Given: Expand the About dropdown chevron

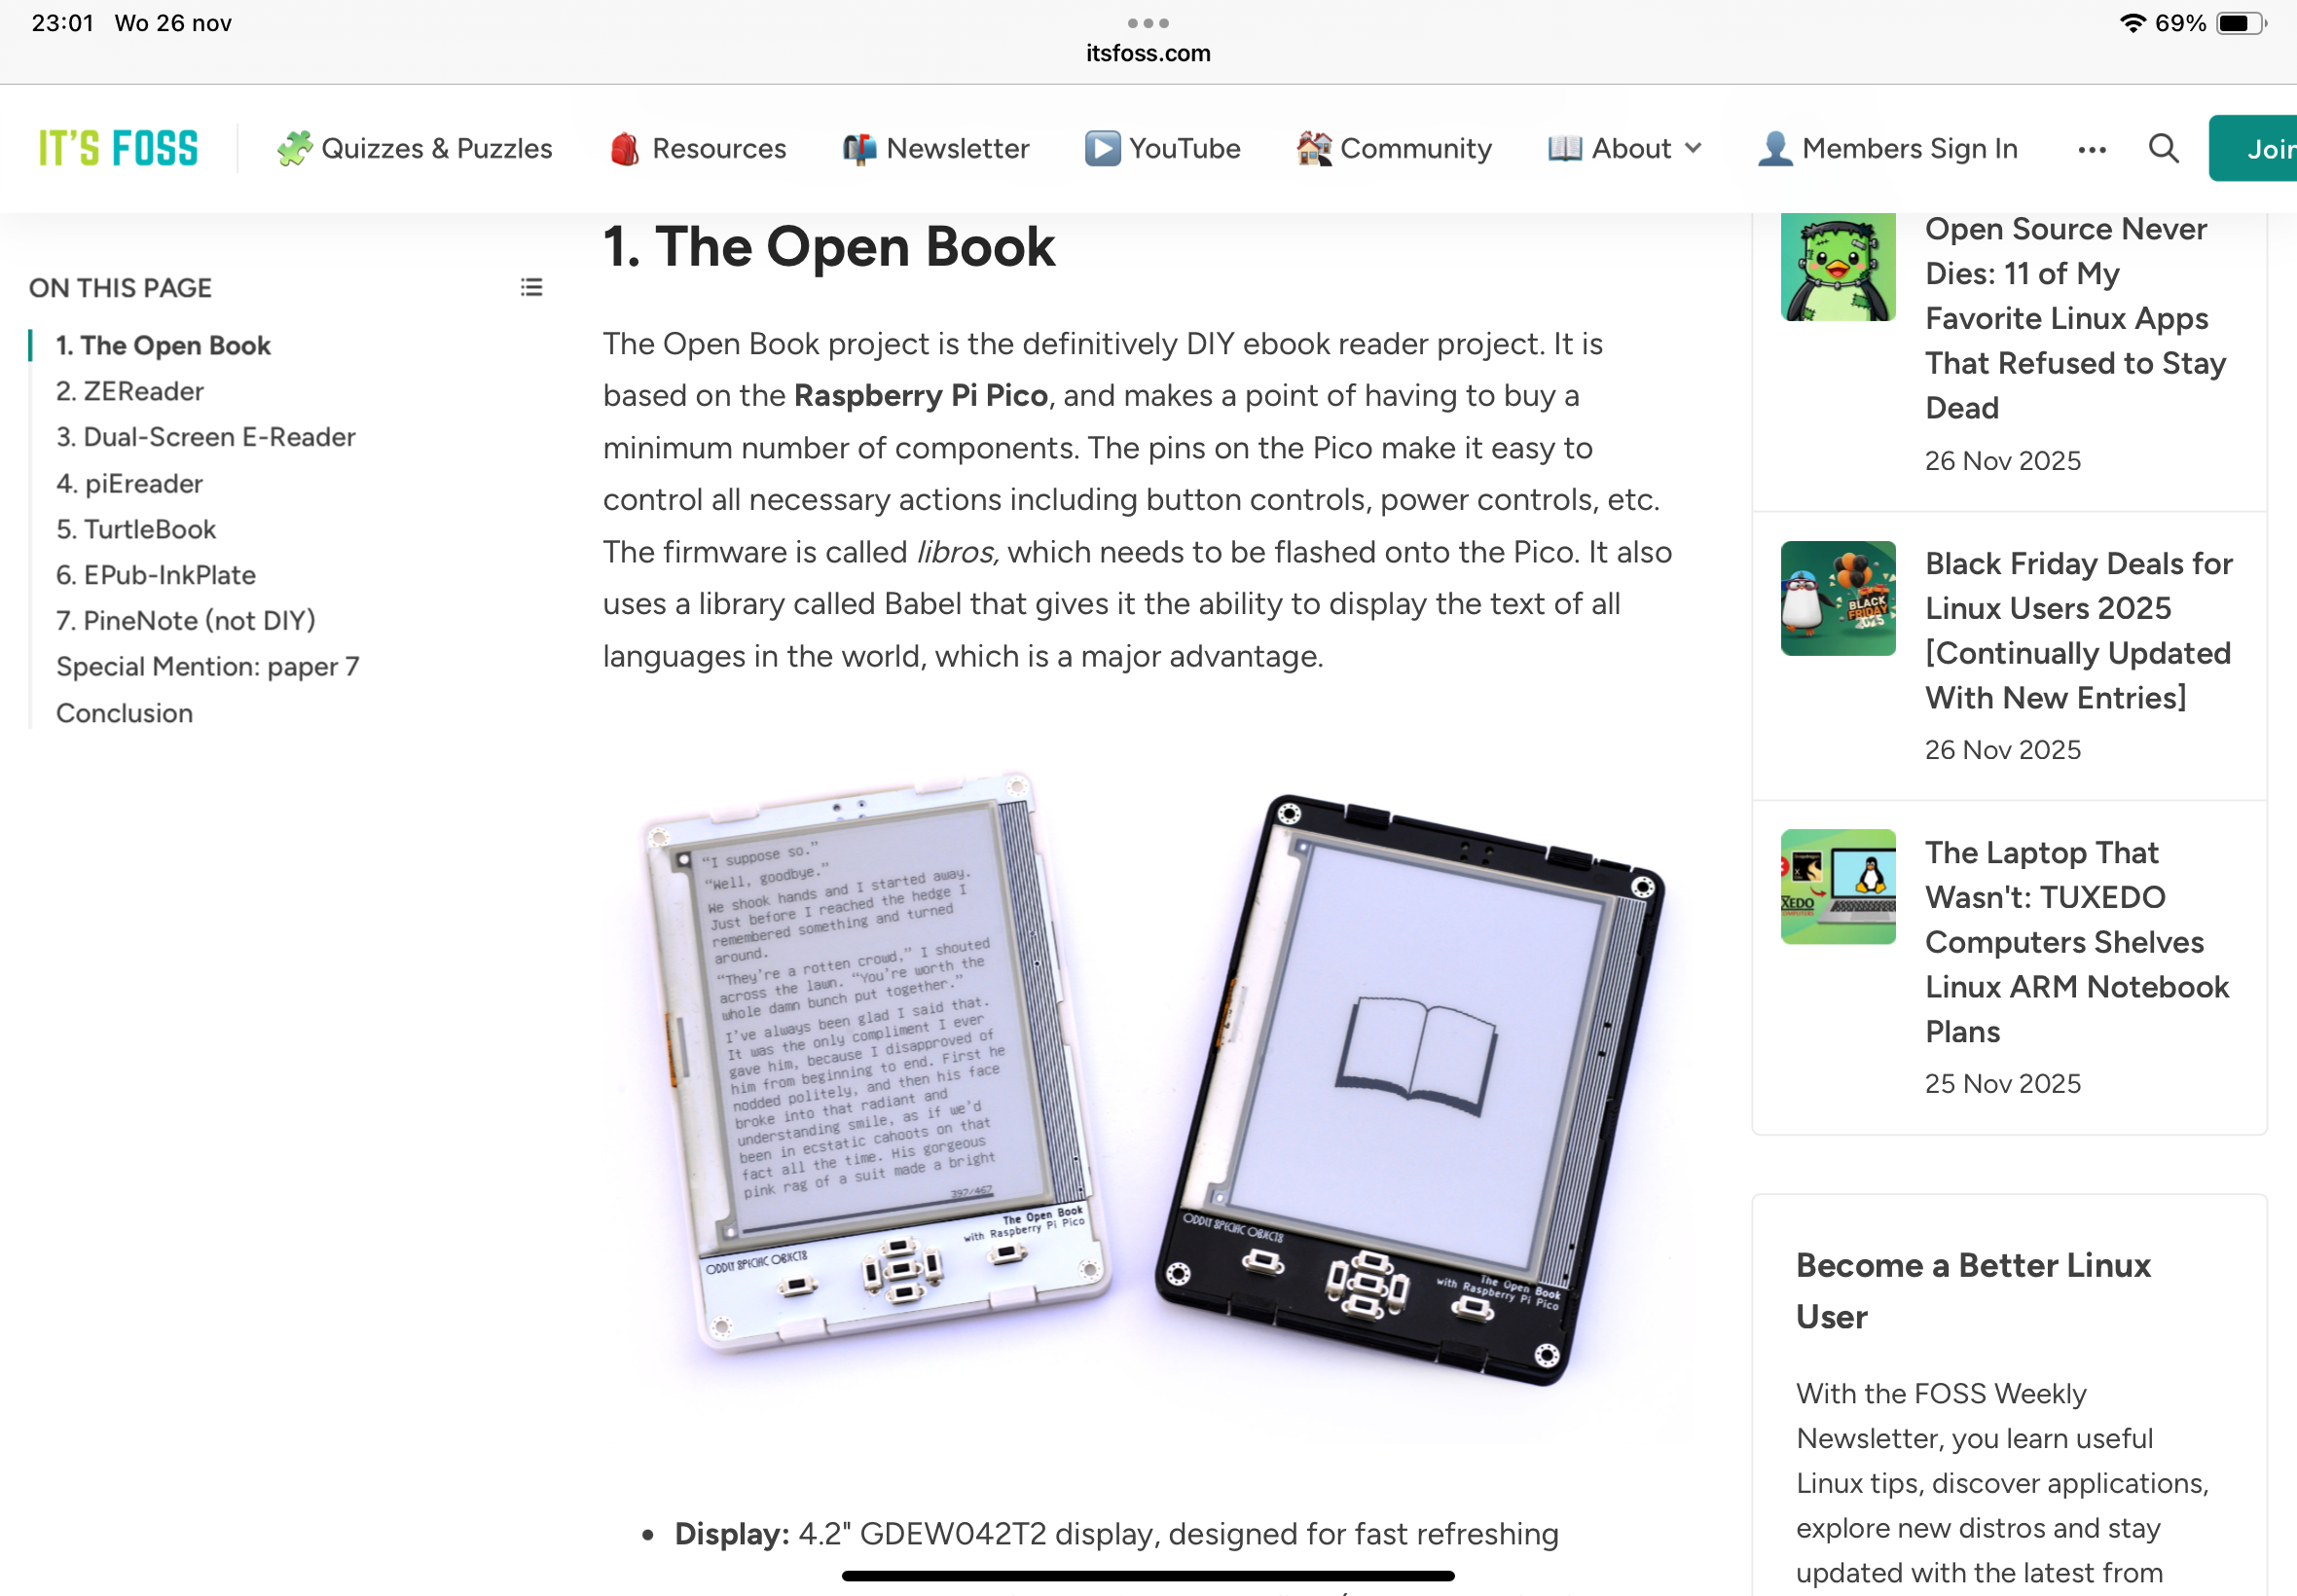Looking at the screenshot, I should (x=1692, y=148).
